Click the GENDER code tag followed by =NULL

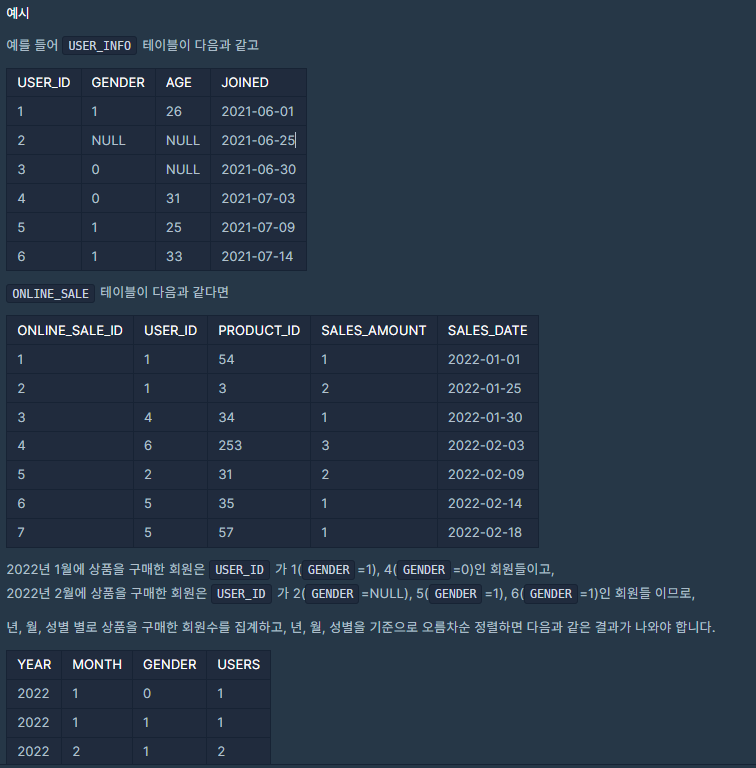pos(332,594)
